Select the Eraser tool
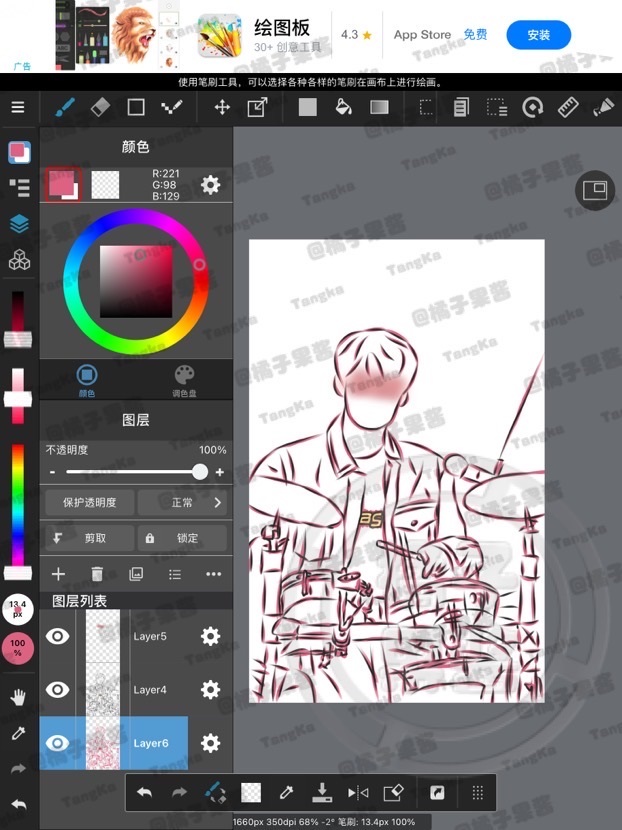The height and width of the screenshot is (830, 622). click(100, 107)
